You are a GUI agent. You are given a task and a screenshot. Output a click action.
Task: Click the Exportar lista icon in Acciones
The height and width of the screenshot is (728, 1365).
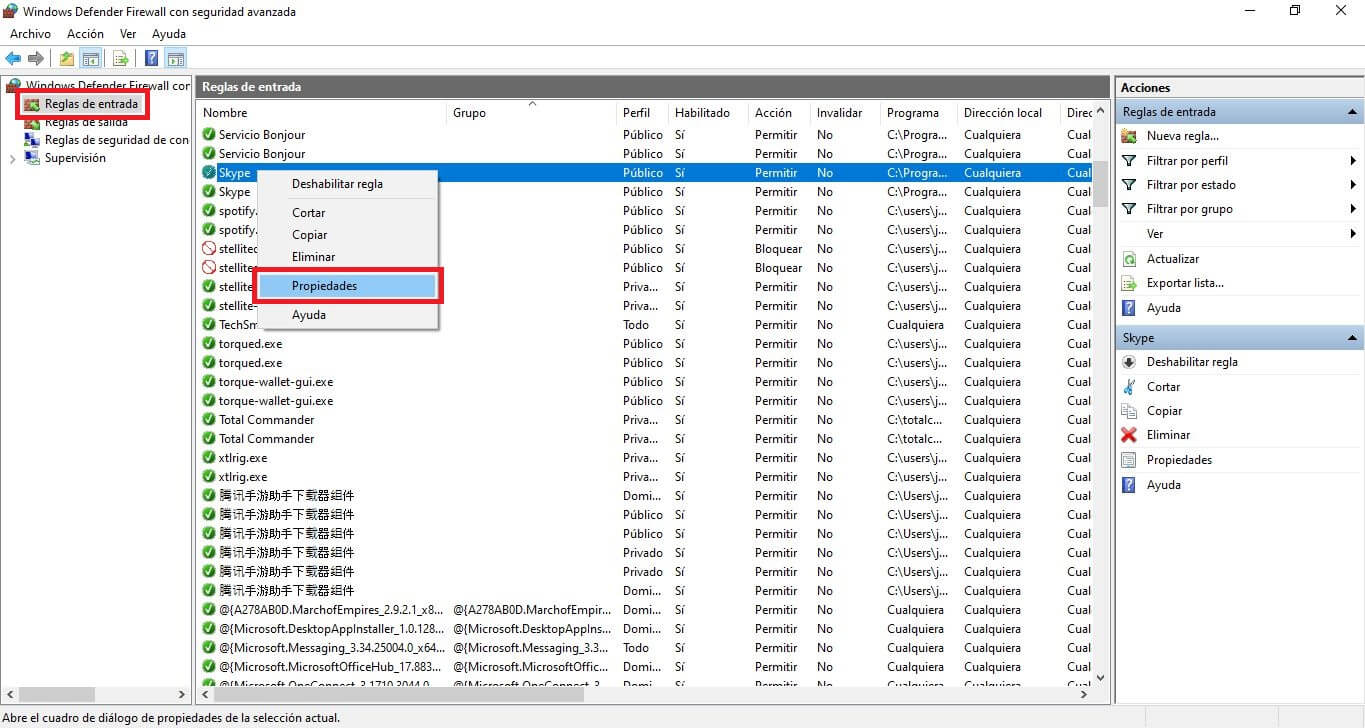coord(1129,283)
